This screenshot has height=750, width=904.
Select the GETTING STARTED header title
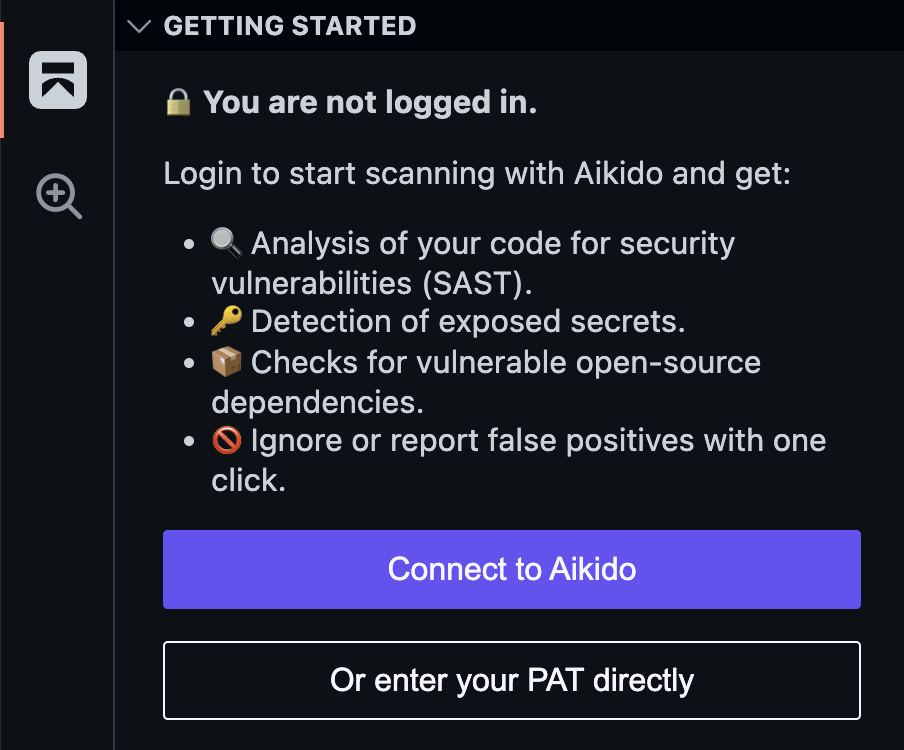click(290, 26)
